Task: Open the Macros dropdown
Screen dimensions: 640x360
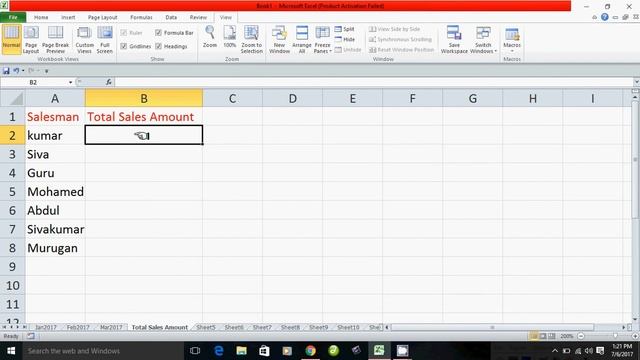Action: click(512, 39)
